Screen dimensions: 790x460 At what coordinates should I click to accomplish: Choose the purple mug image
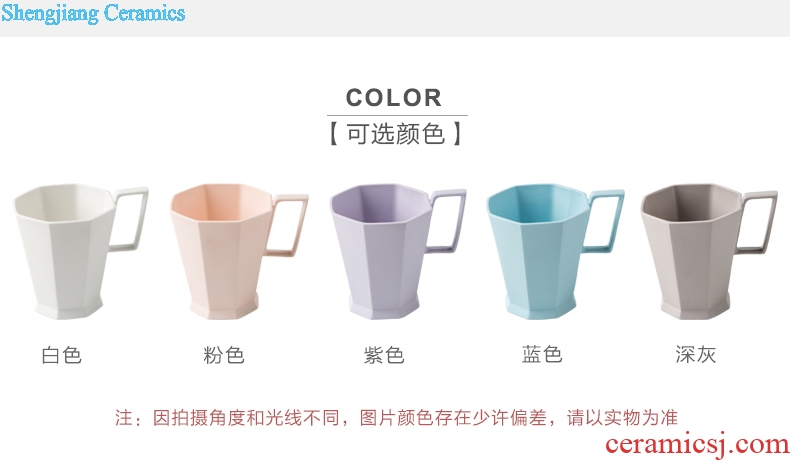[398, 251]
